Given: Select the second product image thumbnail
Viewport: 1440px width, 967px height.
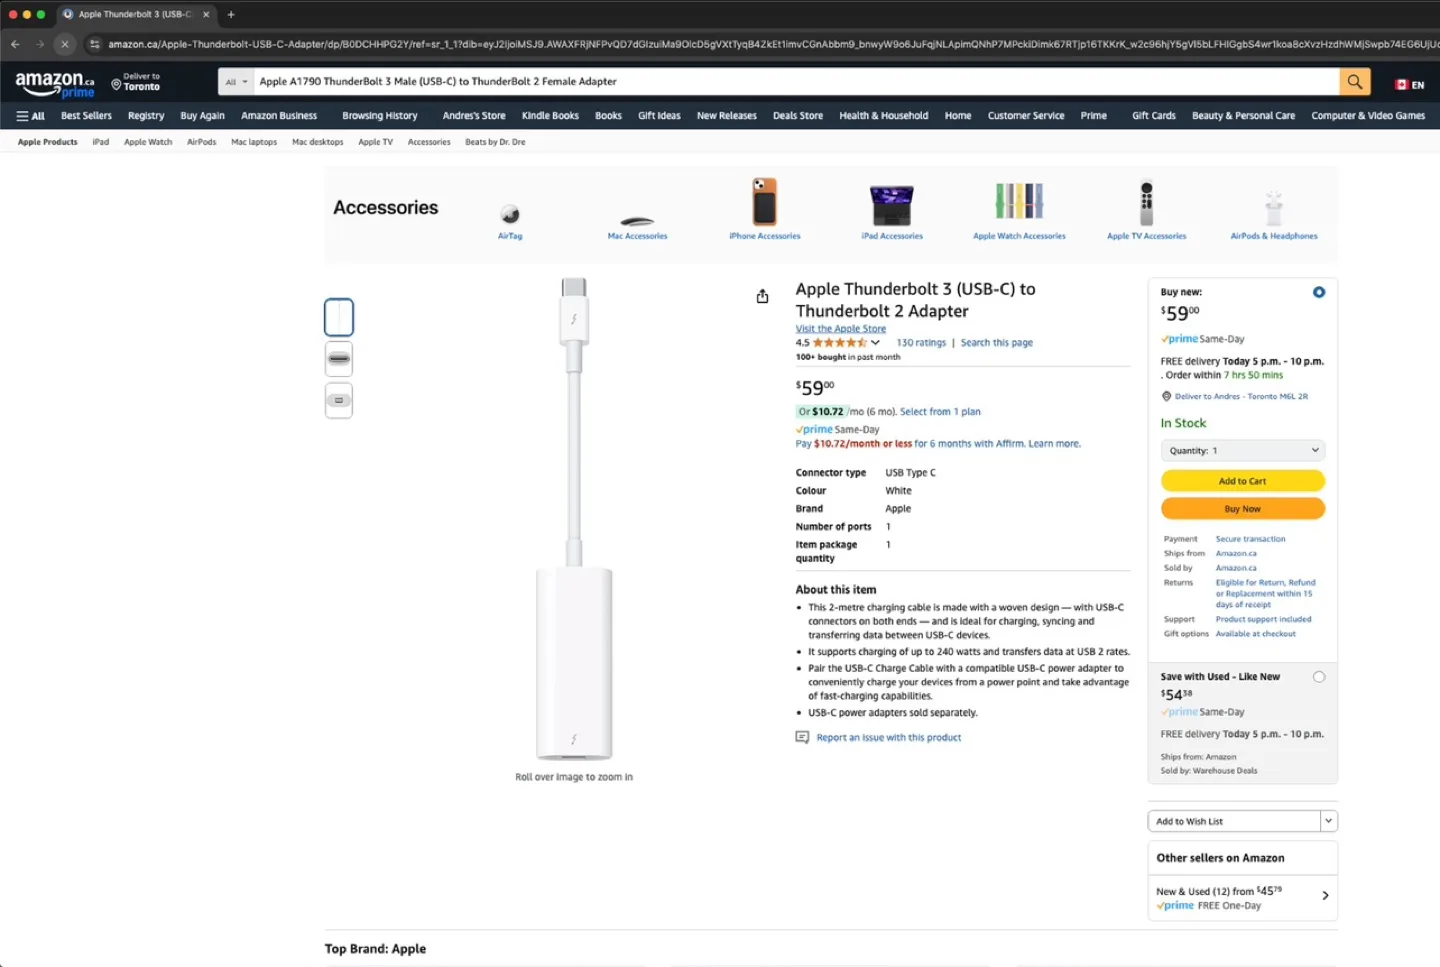Looking at the screenshot, I should (338, 358).
